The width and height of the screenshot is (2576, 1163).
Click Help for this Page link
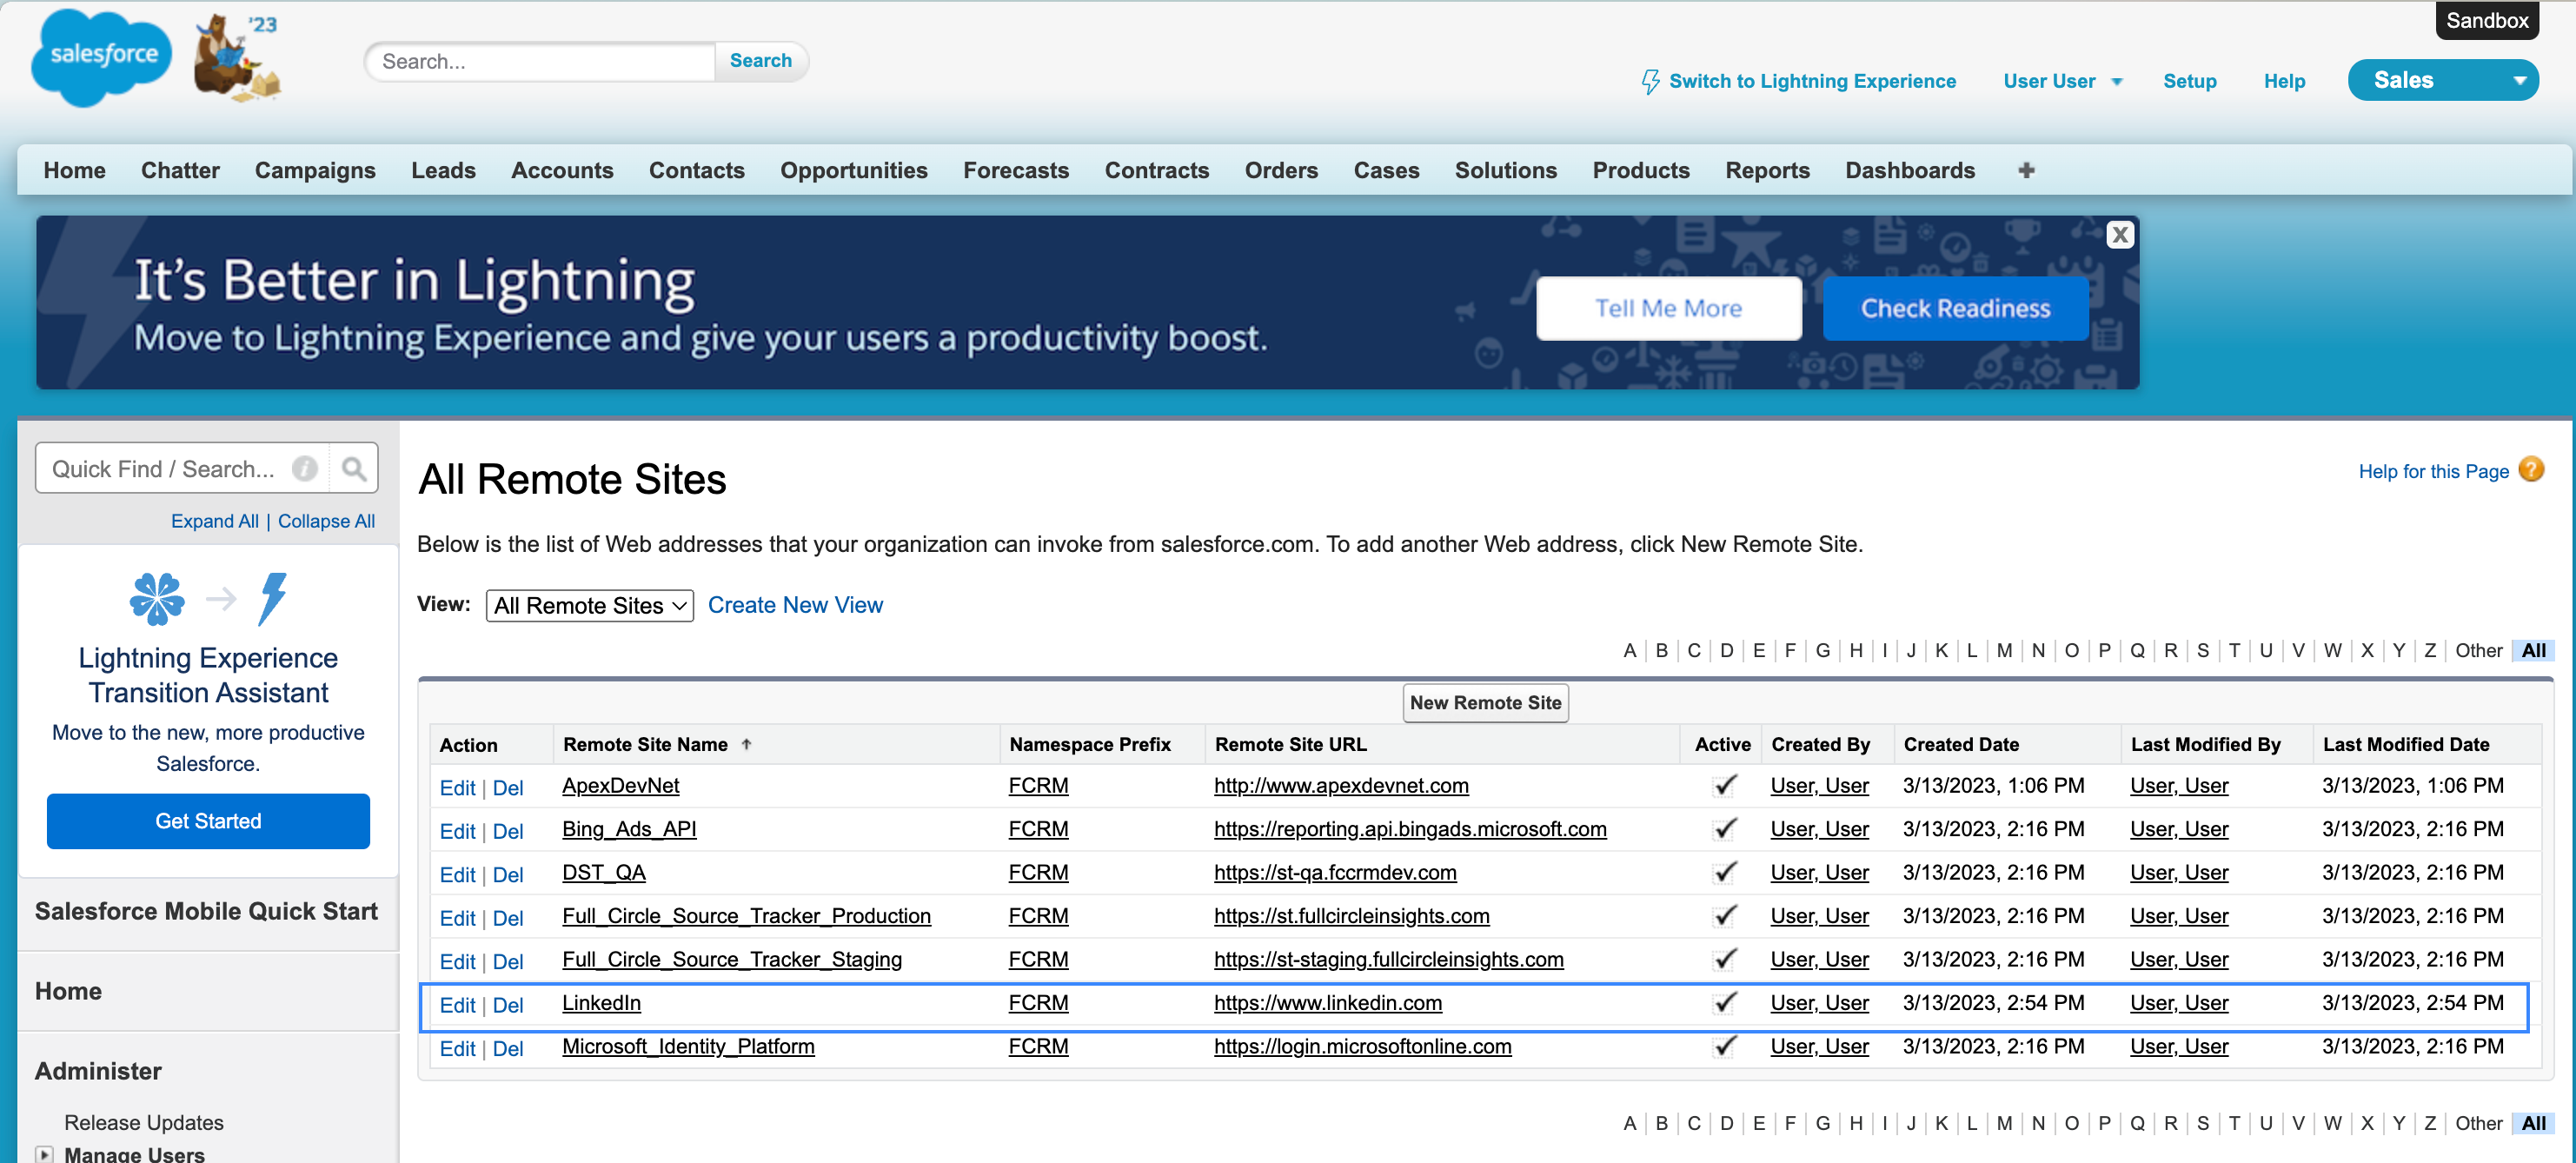pos(2433,471)
